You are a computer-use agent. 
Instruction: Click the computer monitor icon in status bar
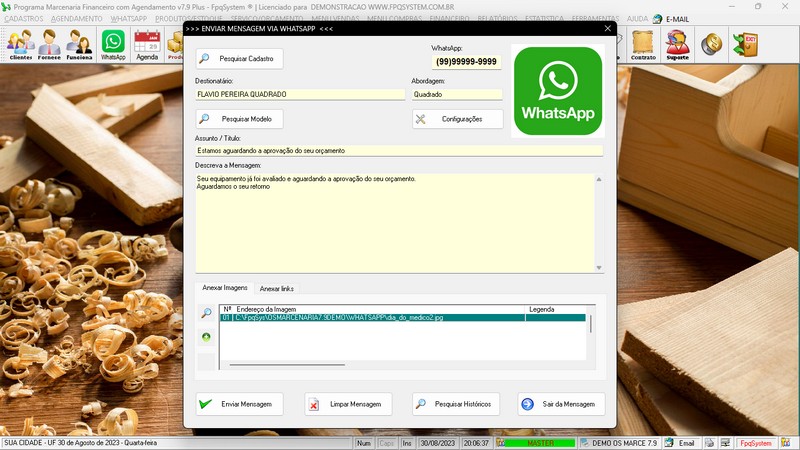tap(725, 443)
